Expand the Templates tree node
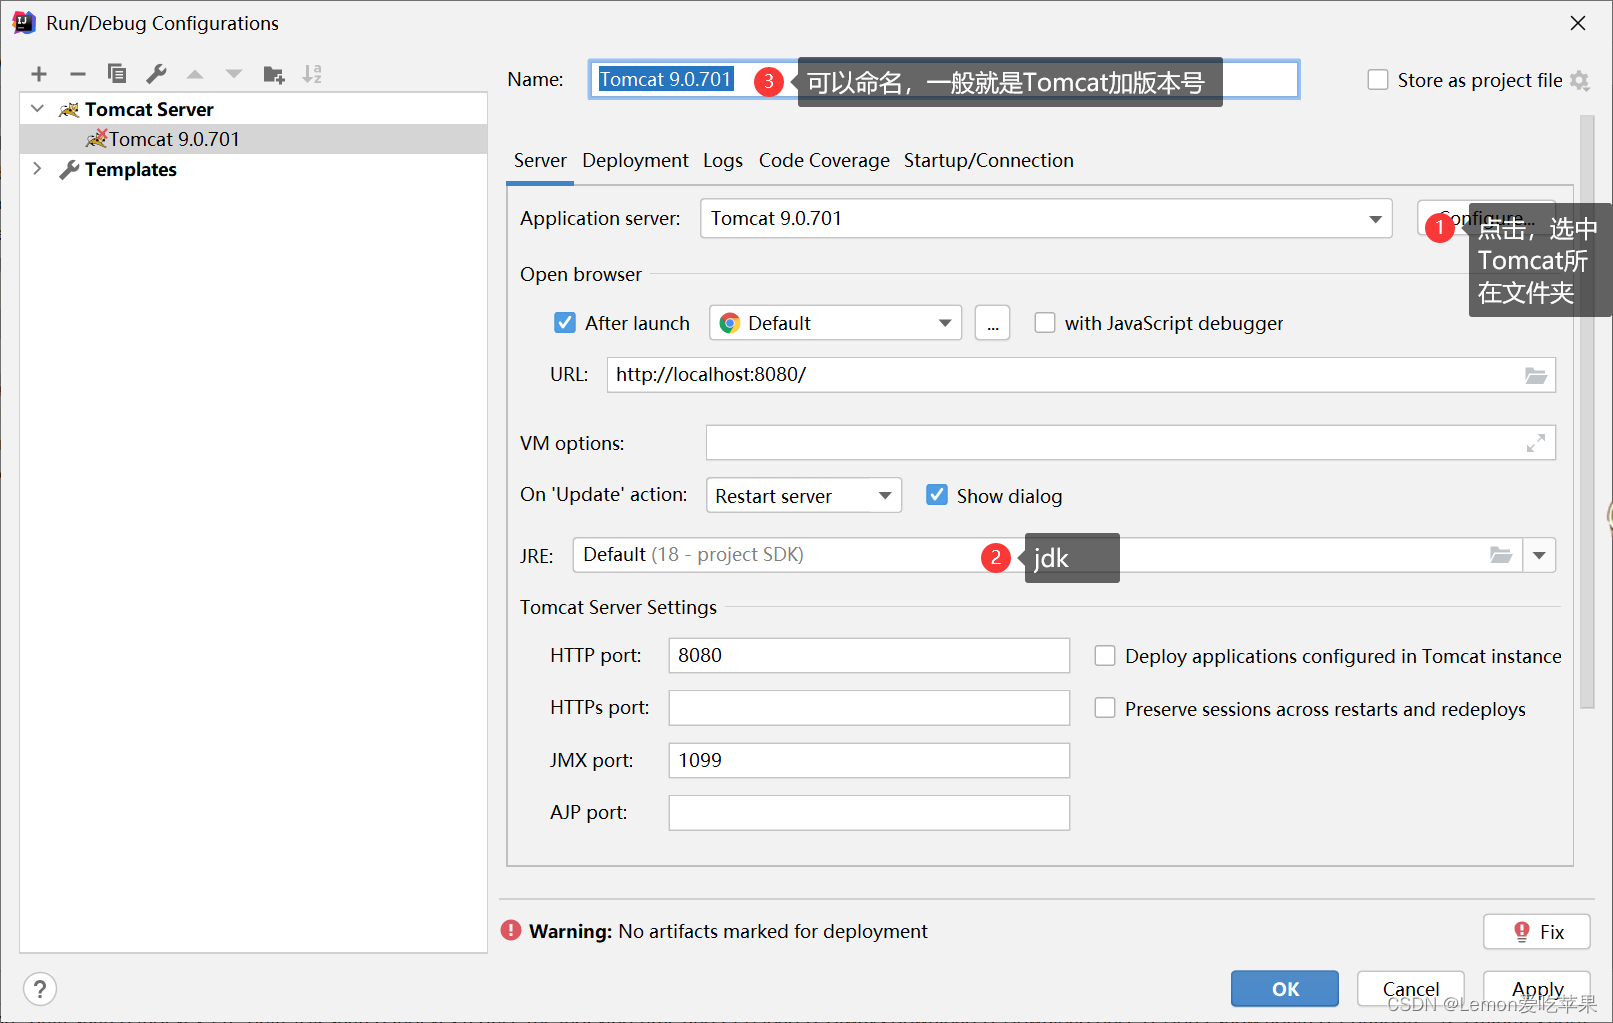 pos(37,169)
